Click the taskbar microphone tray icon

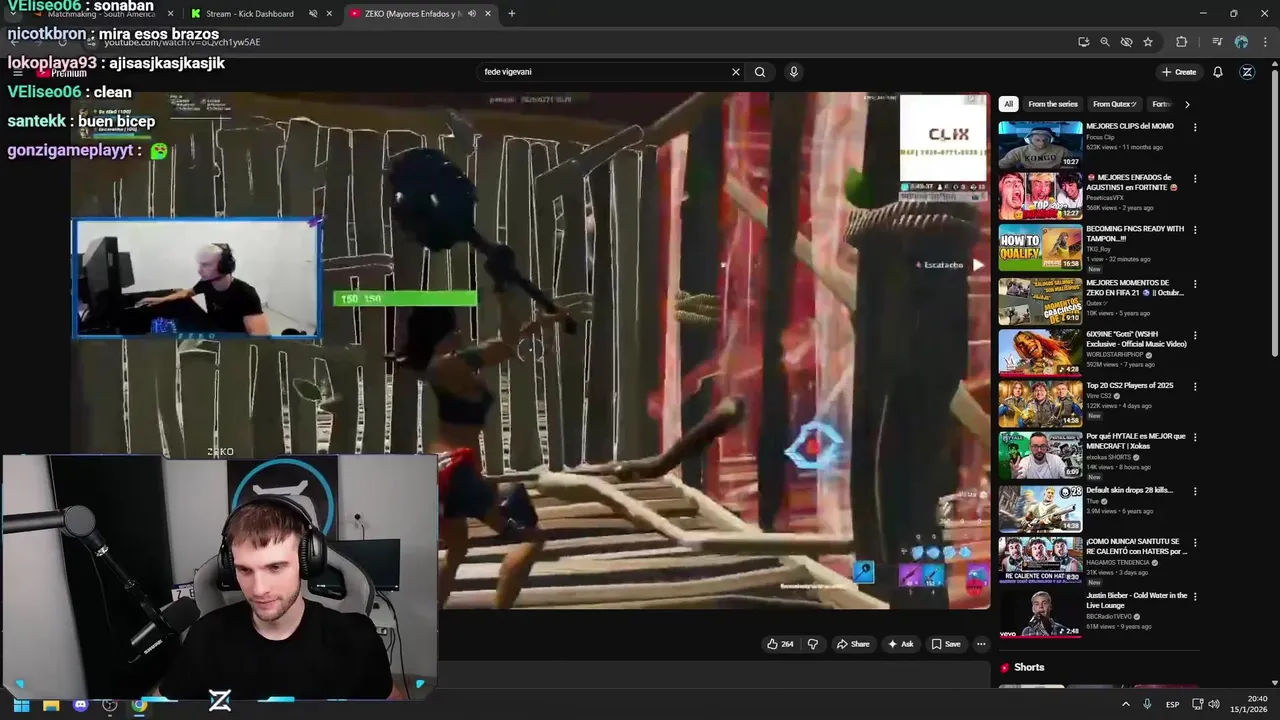tap(1147, 705)
